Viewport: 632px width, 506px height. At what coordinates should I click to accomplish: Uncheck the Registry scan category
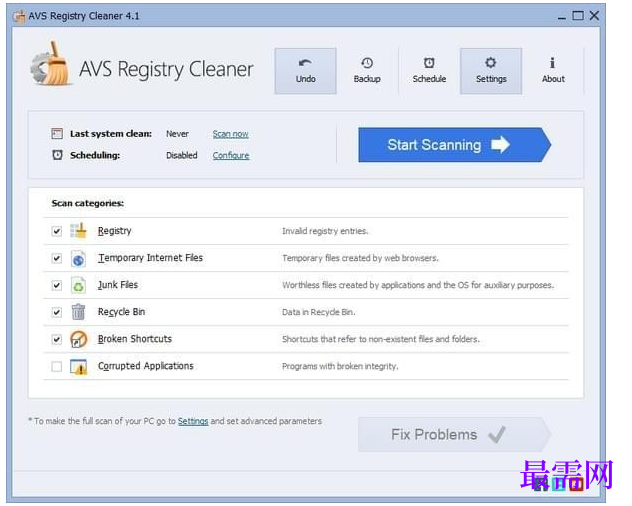(x=57, y=231)
